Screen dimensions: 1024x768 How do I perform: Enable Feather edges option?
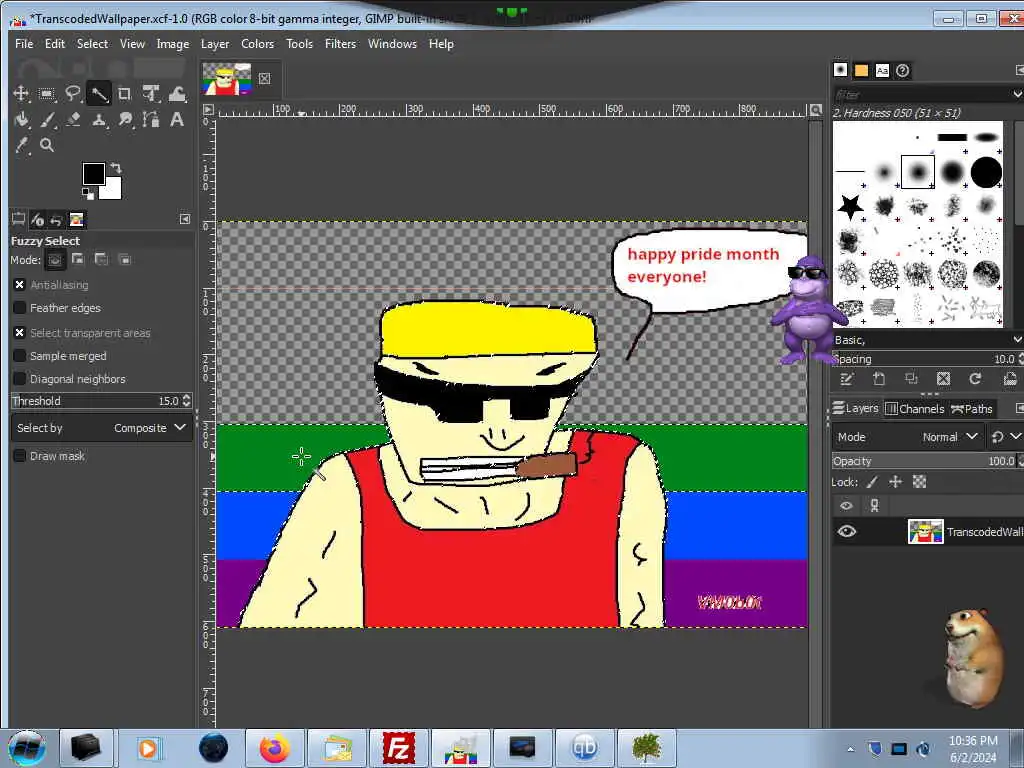click(20, 308)
